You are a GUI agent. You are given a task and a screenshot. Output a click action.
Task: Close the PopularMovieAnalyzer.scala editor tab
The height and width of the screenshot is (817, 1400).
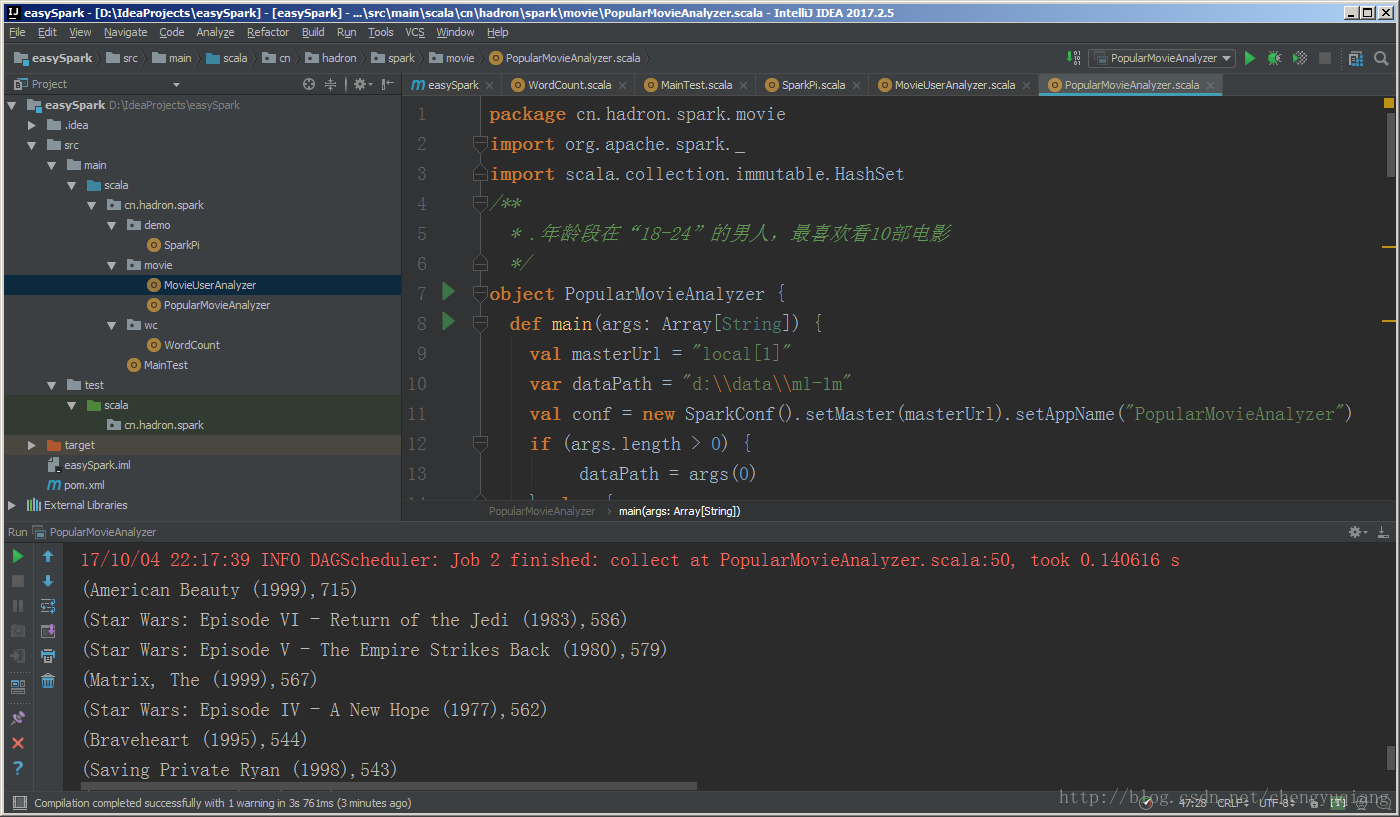1210,86
